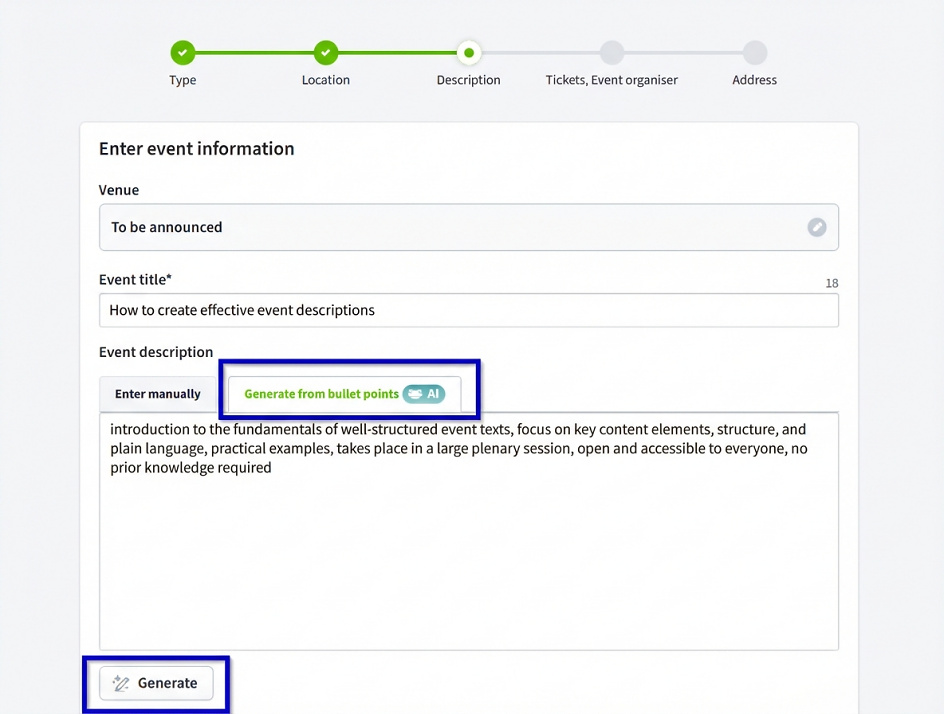Switch to the Enter manually tab
This screenshot has height=714, width=944.
coord(158,394)
